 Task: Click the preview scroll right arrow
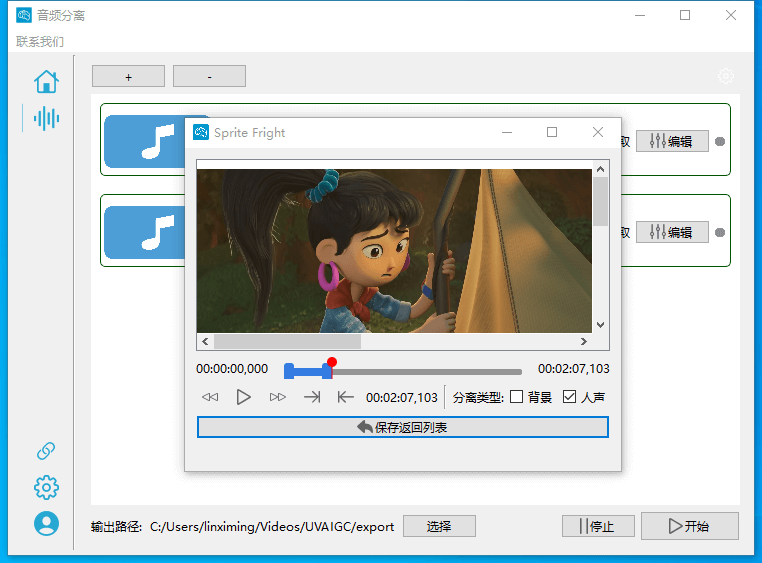584,341
